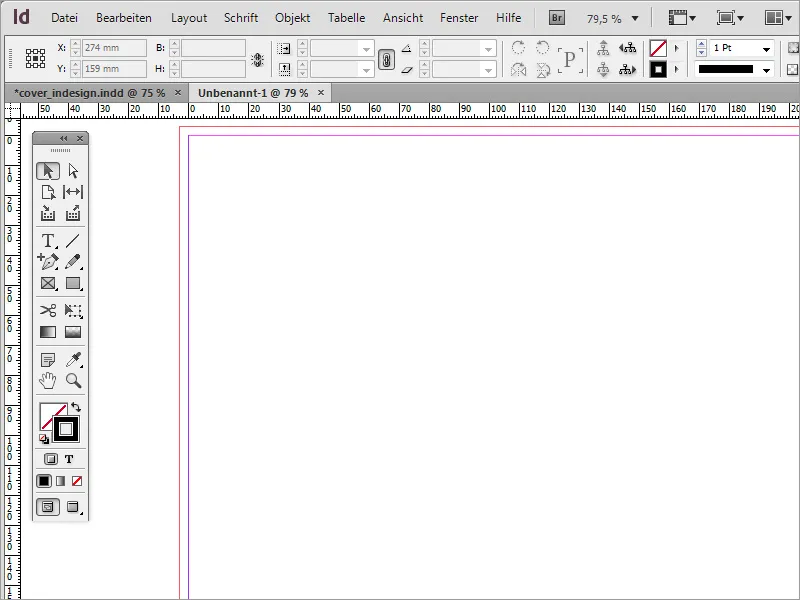
Task: Select the Gradient Swatch tool
Action: pos(47,332)
